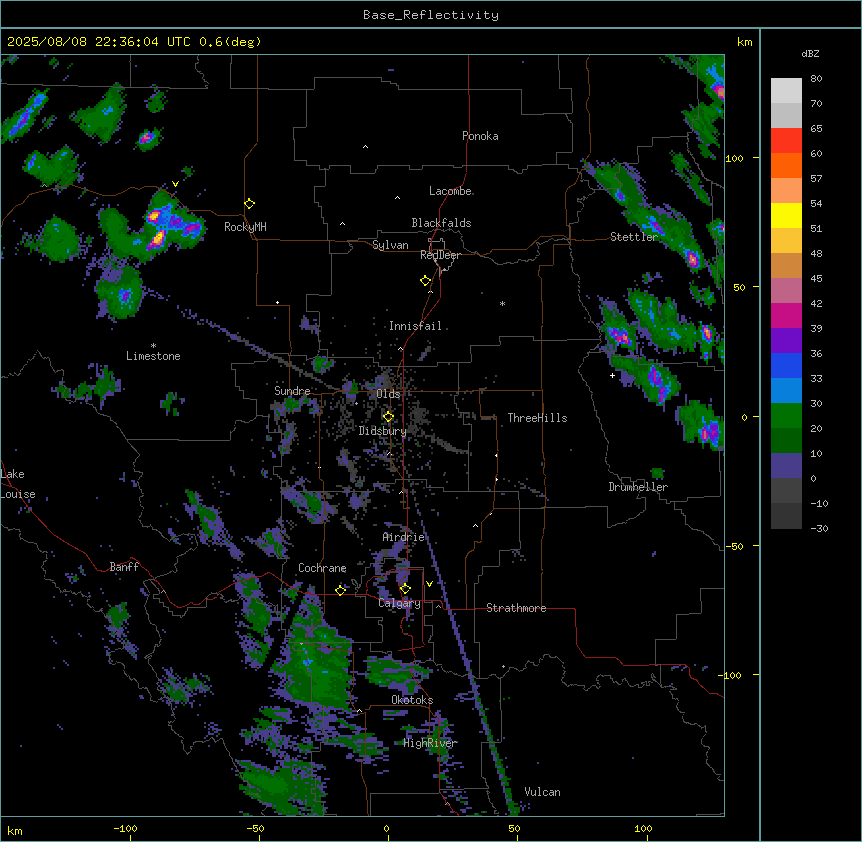The image size is (862, 842).
Task: Click the yellow diamond marker between Olds and Didsbury
Action: (389, 417)
